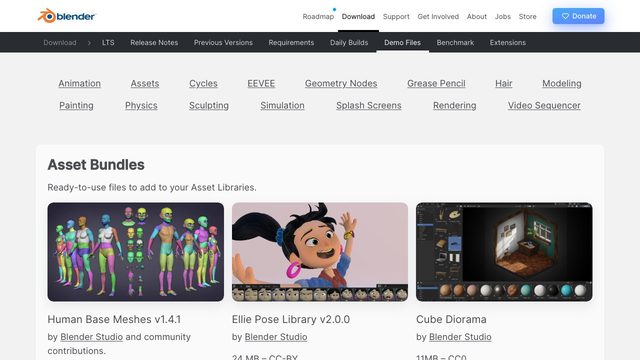The height and width of the screenshot is (360, 640).
Task: Select the Demo Files tab
Action: click(402, 42)
